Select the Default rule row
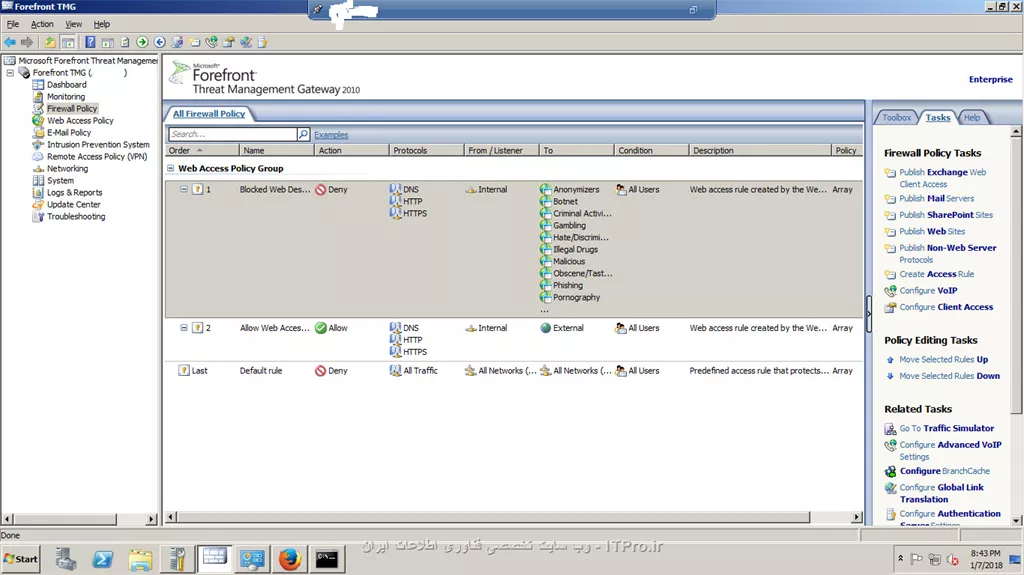 point(514,370)
